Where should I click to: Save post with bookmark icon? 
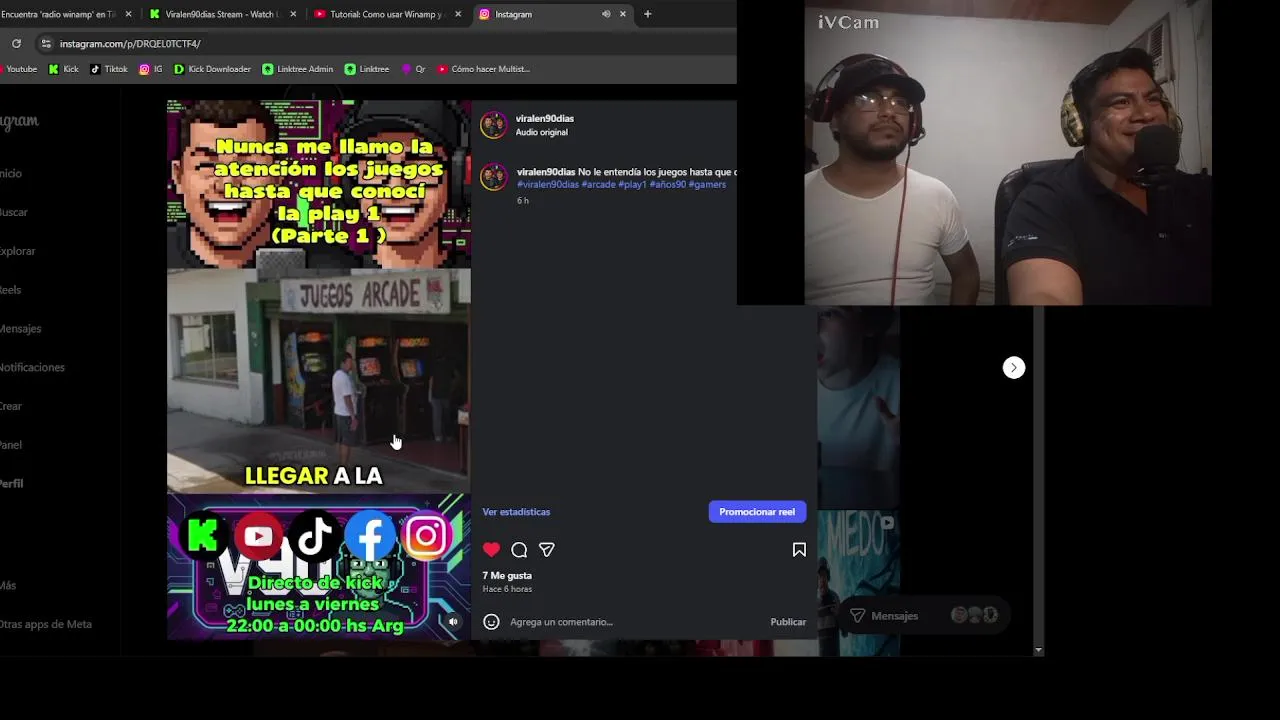pyautogui.click(x=799, y=550)
